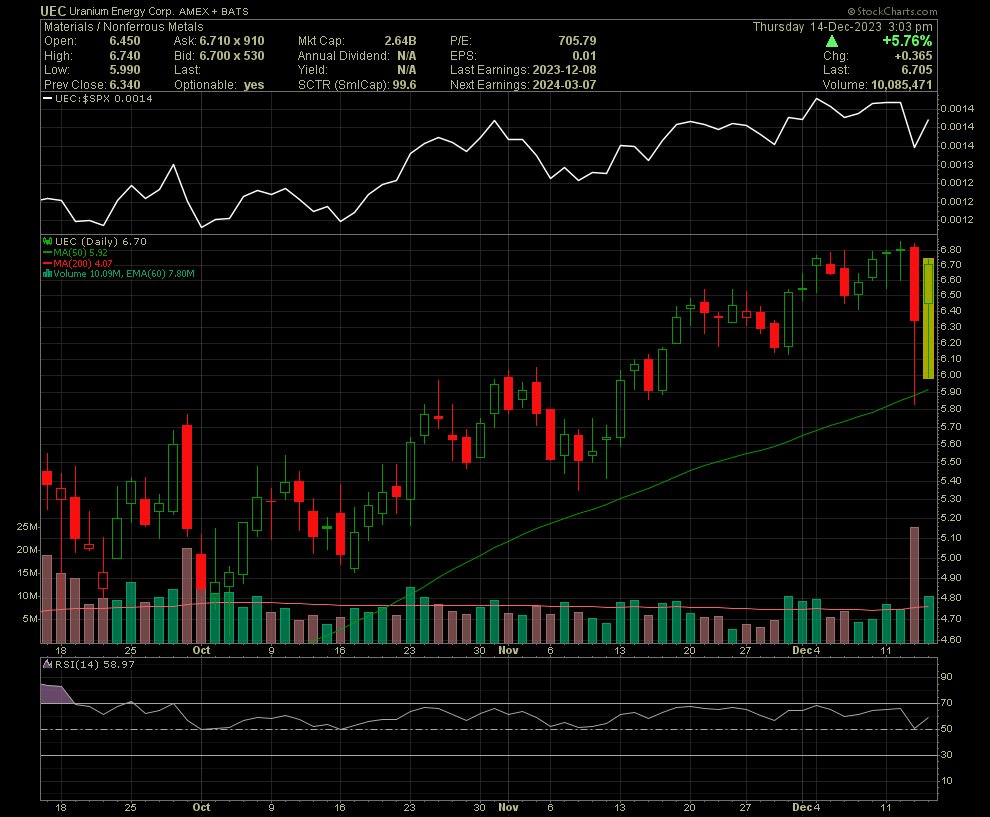
Task: Click the High value 6.740
Action: coord(125,56)
